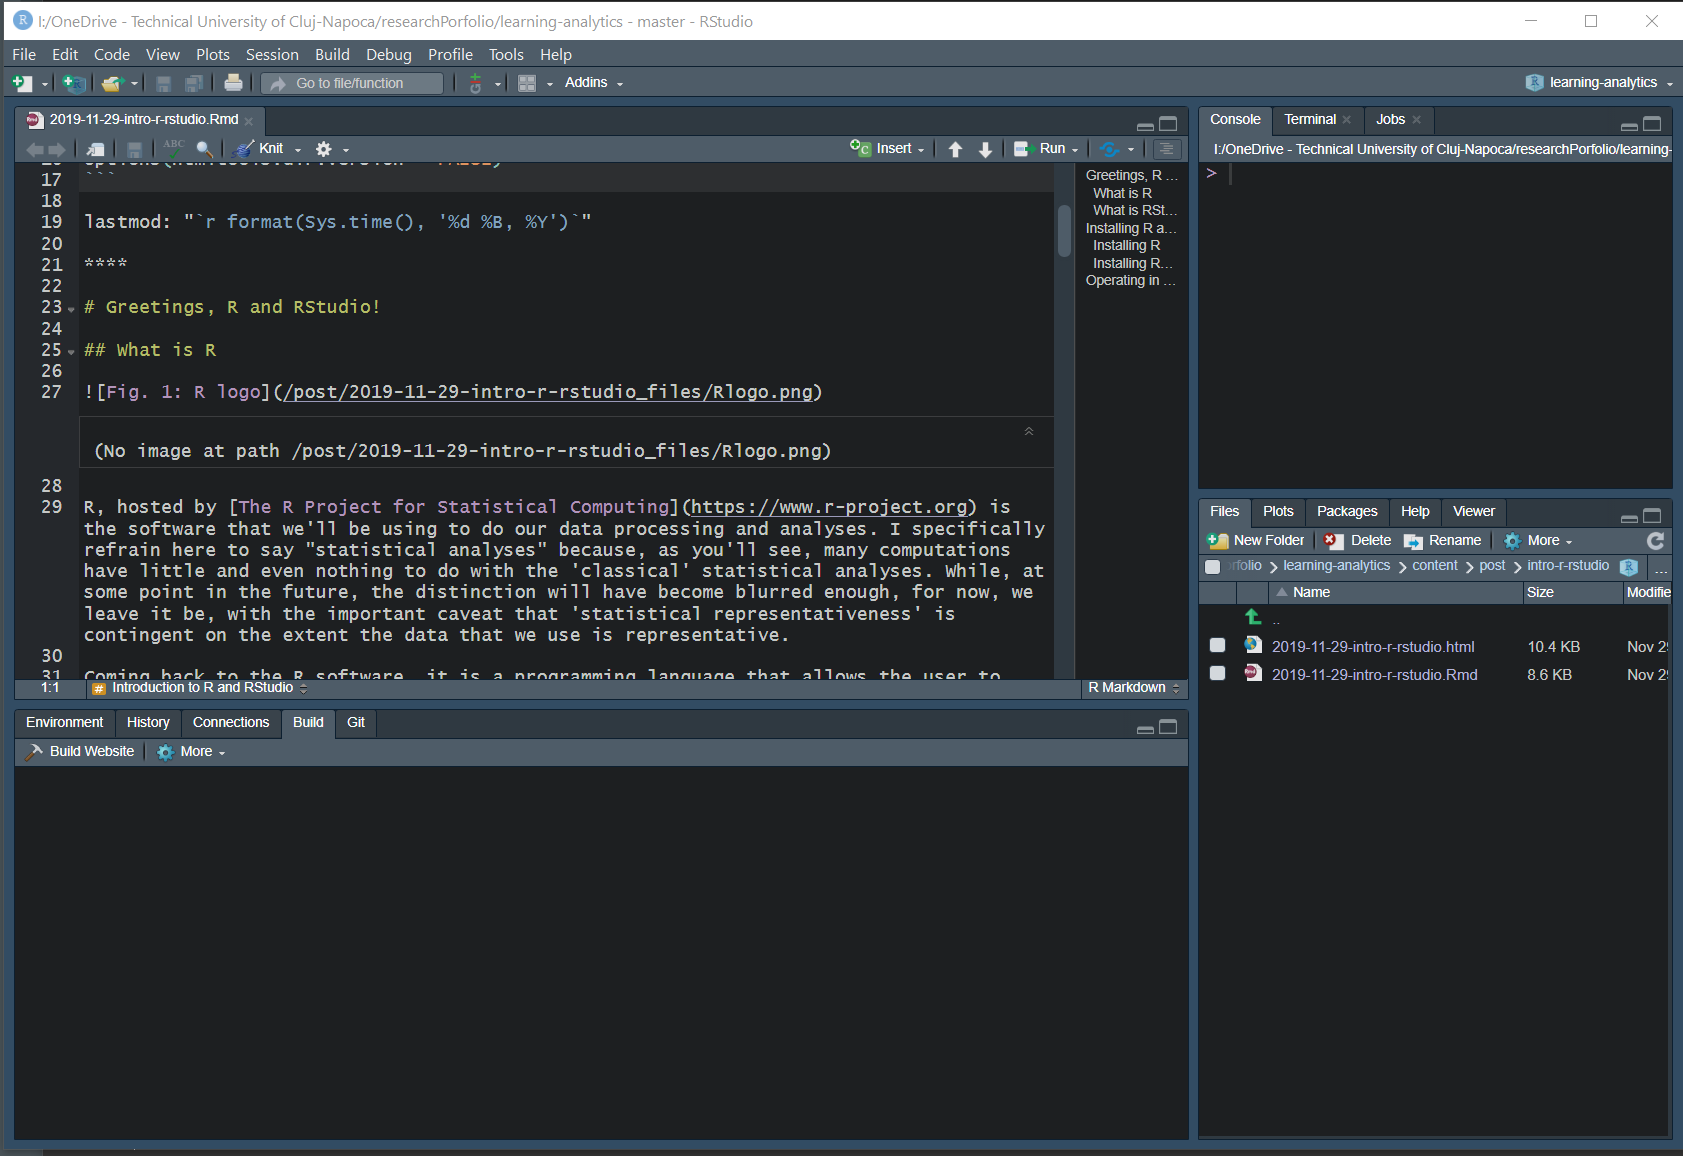Click the editor gear options icon

point(324,149)
